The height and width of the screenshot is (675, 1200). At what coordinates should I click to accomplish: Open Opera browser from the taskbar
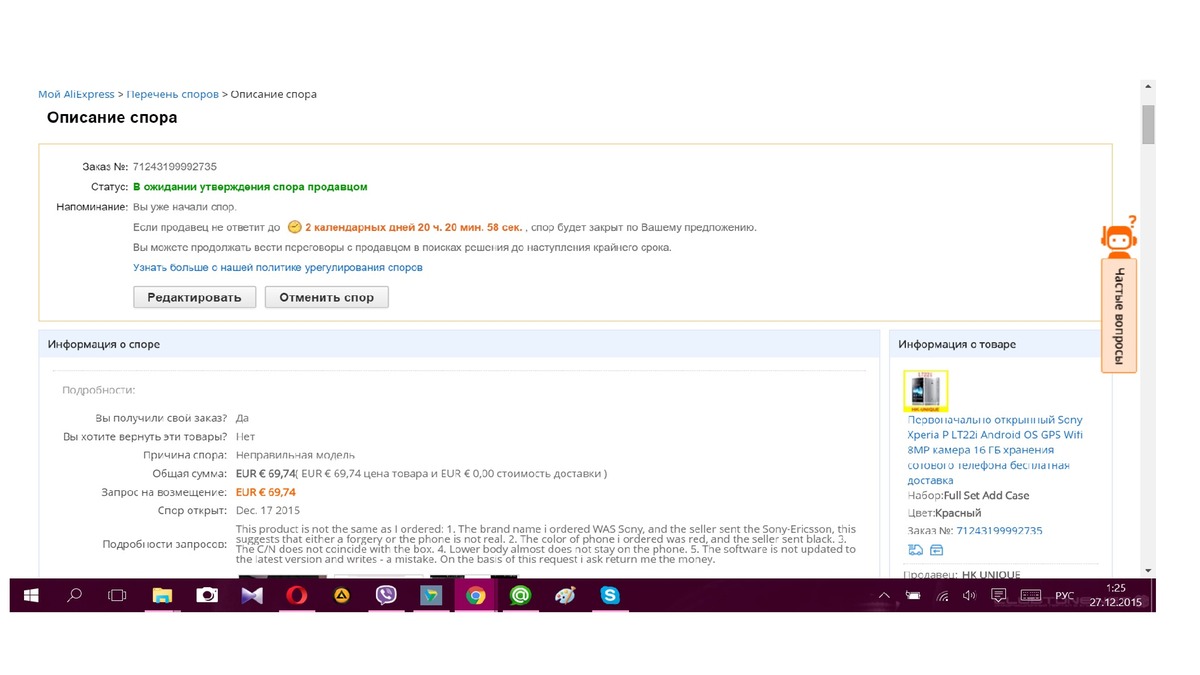point(296,595)
